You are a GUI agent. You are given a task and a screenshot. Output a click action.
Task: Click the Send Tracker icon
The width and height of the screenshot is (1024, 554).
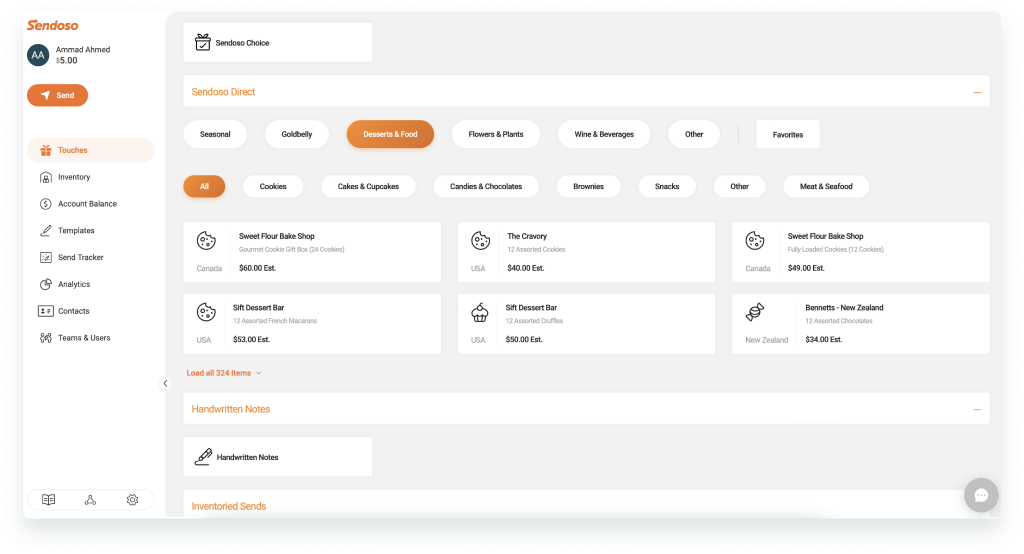[x=46, y=257]
